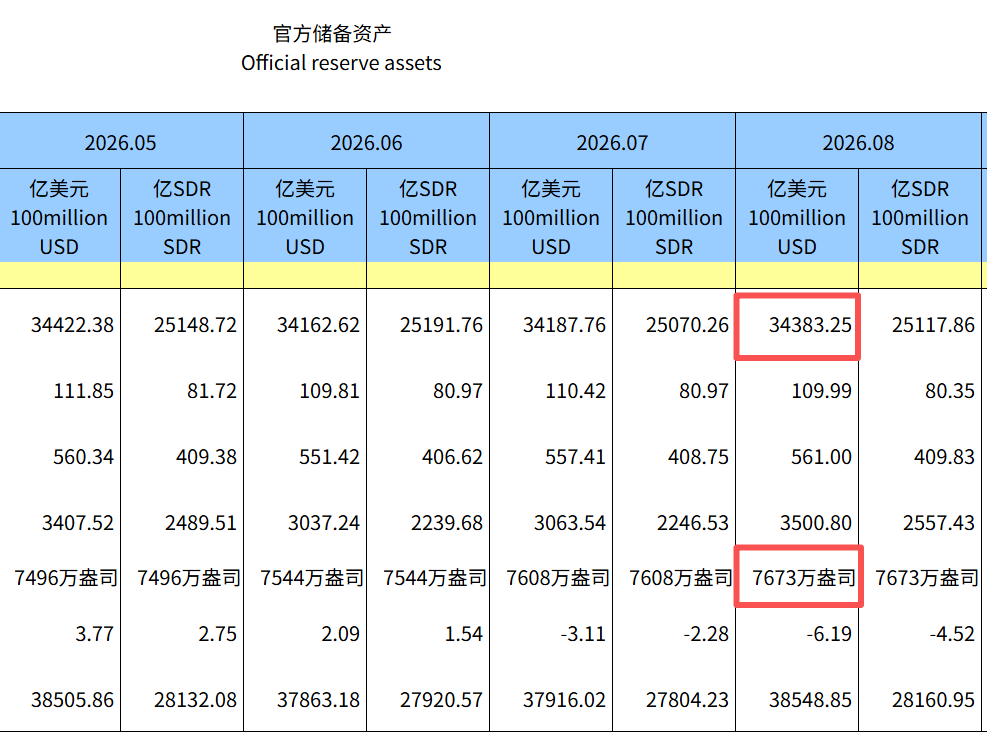
Task: Click the figure 3063.54
Action: [x=570, y=523]
